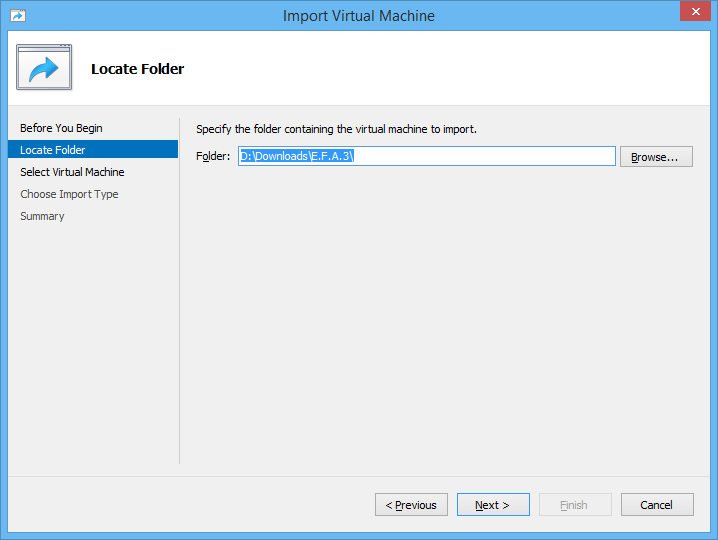Click the Folder: label

213,157
